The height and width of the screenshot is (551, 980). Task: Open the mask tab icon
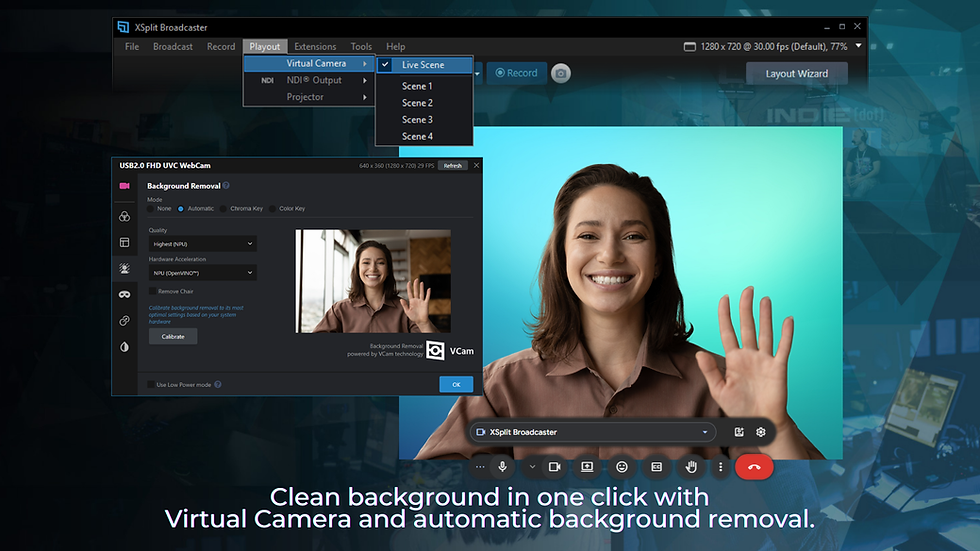pyautogui.click(x=124, y=294)
